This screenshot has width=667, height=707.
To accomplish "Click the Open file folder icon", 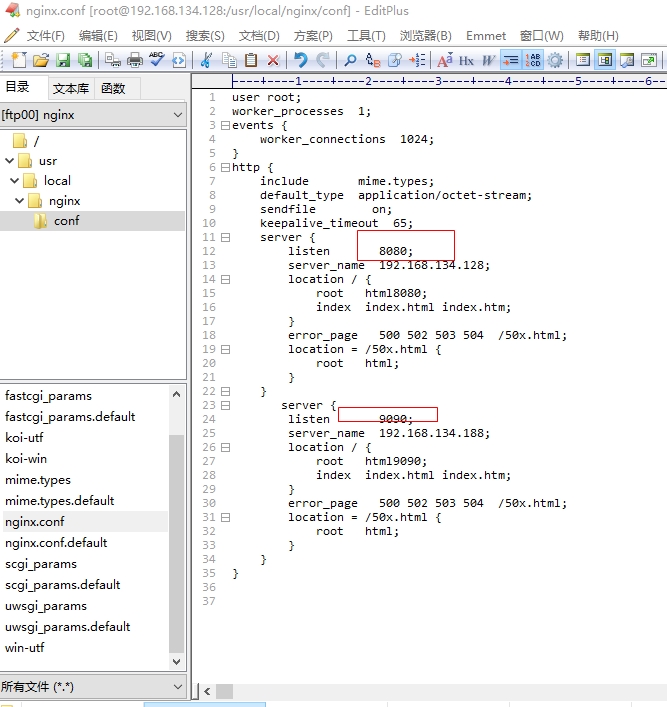I will pyautogui.click(x=41, y=60).
